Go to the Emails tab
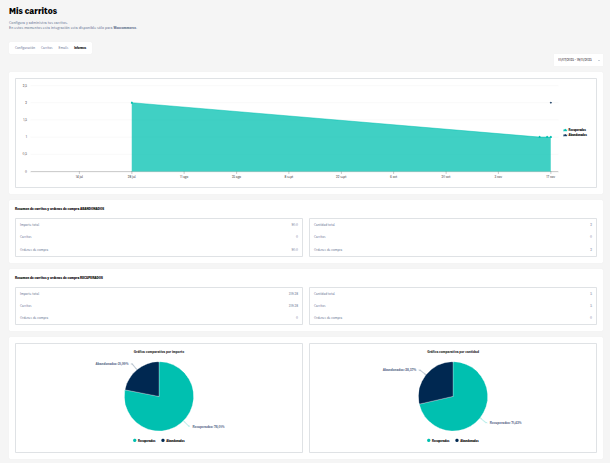 63,48
